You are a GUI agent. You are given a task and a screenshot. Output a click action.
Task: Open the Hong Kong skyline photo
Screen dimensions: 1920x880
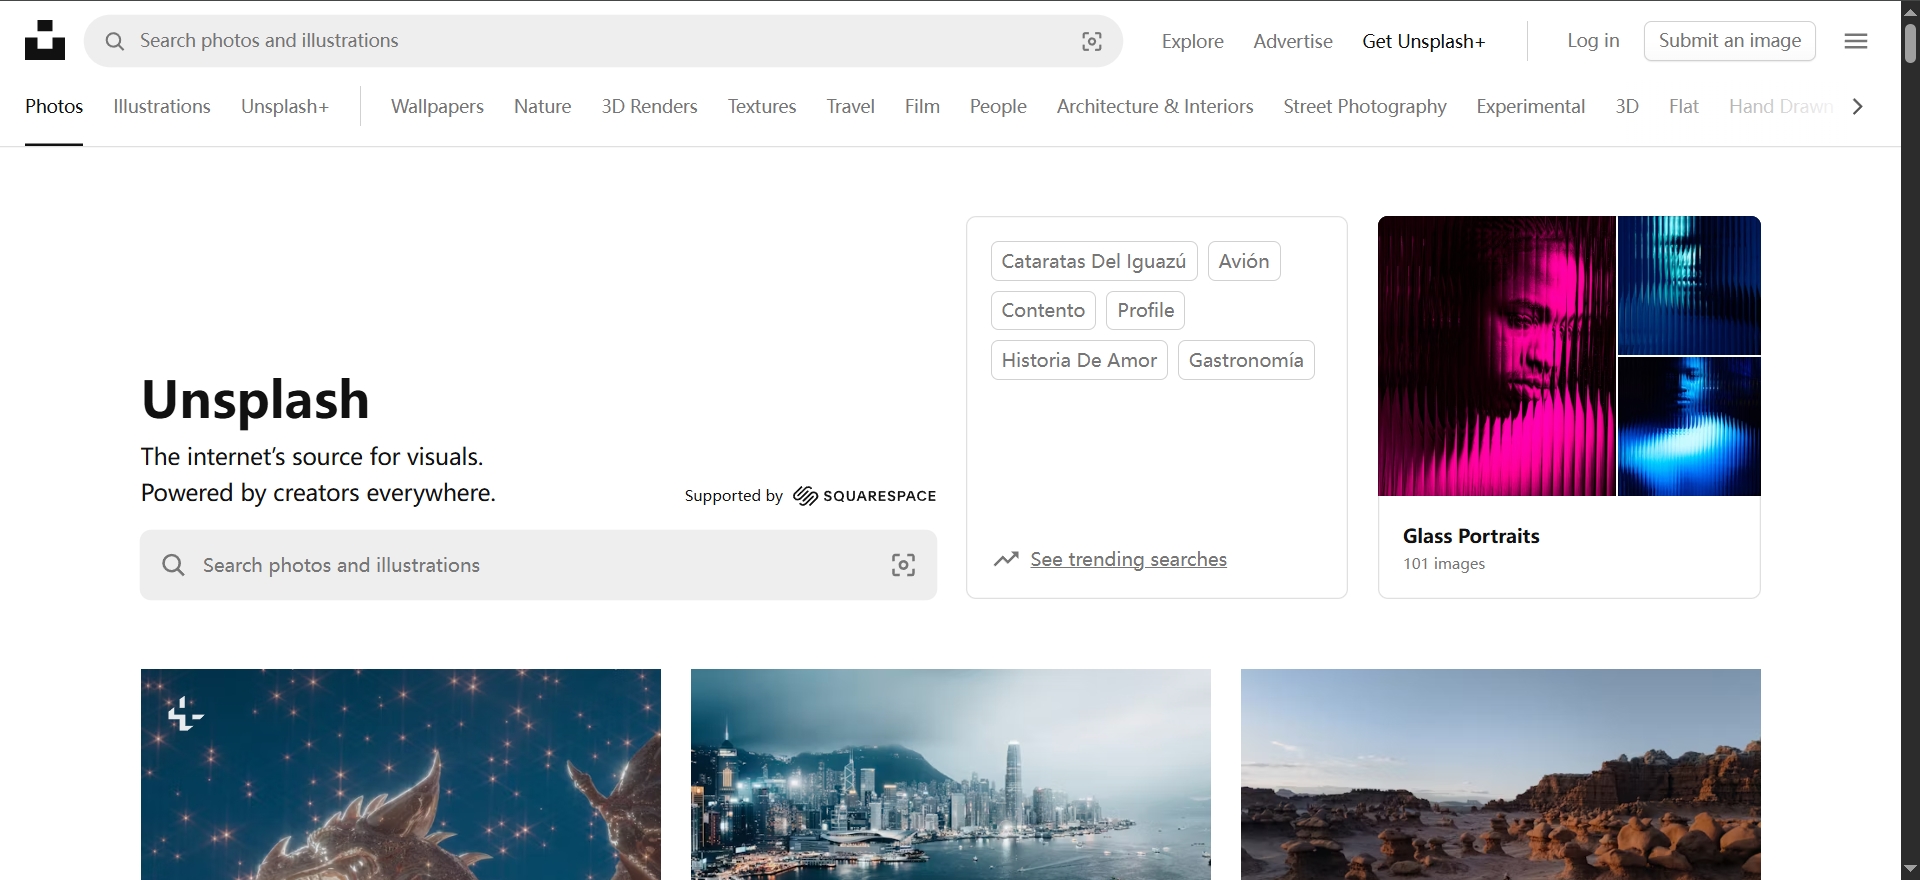click(x=951, y=774)
